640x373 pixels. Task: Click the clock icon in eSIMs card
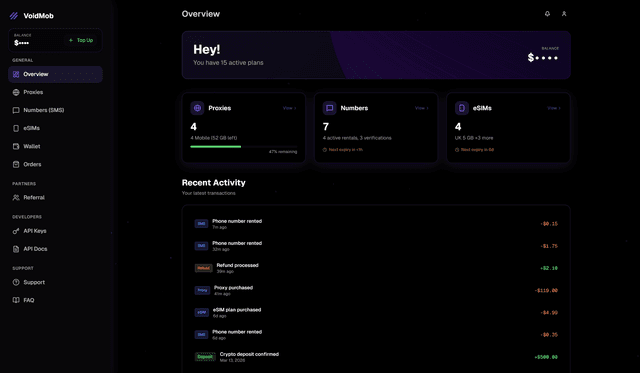click(x=457, y=150)
